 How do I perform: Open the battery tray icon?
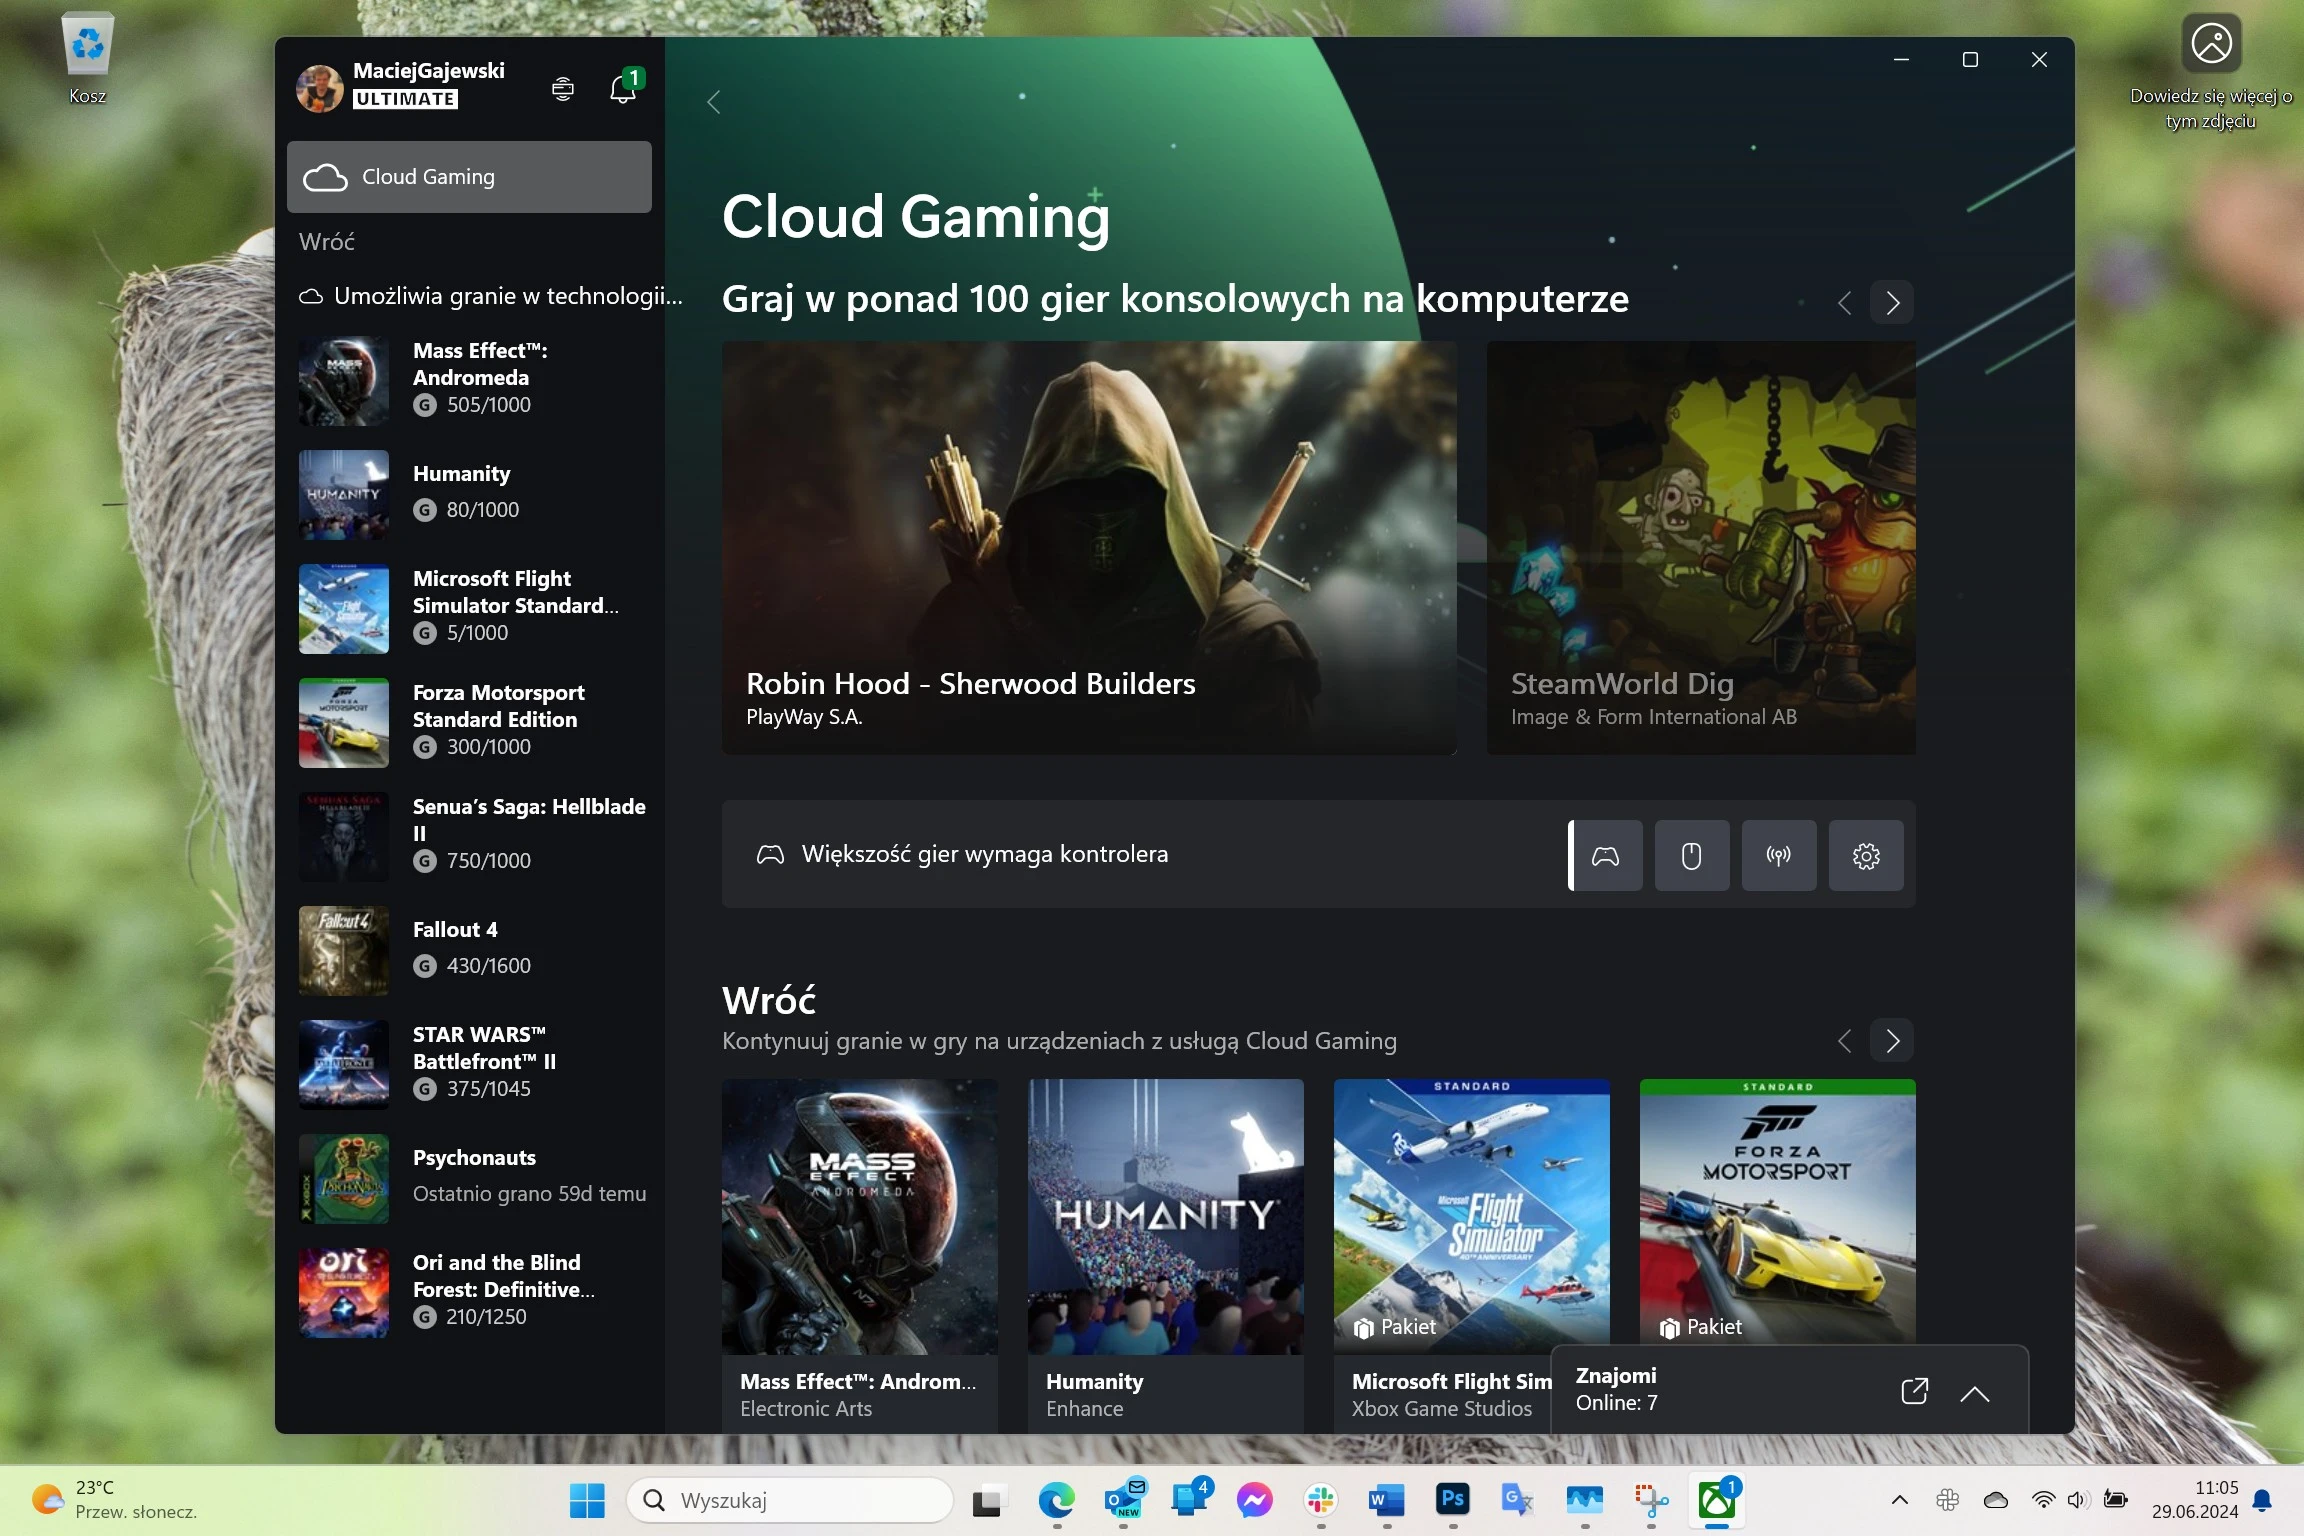2115,1500
